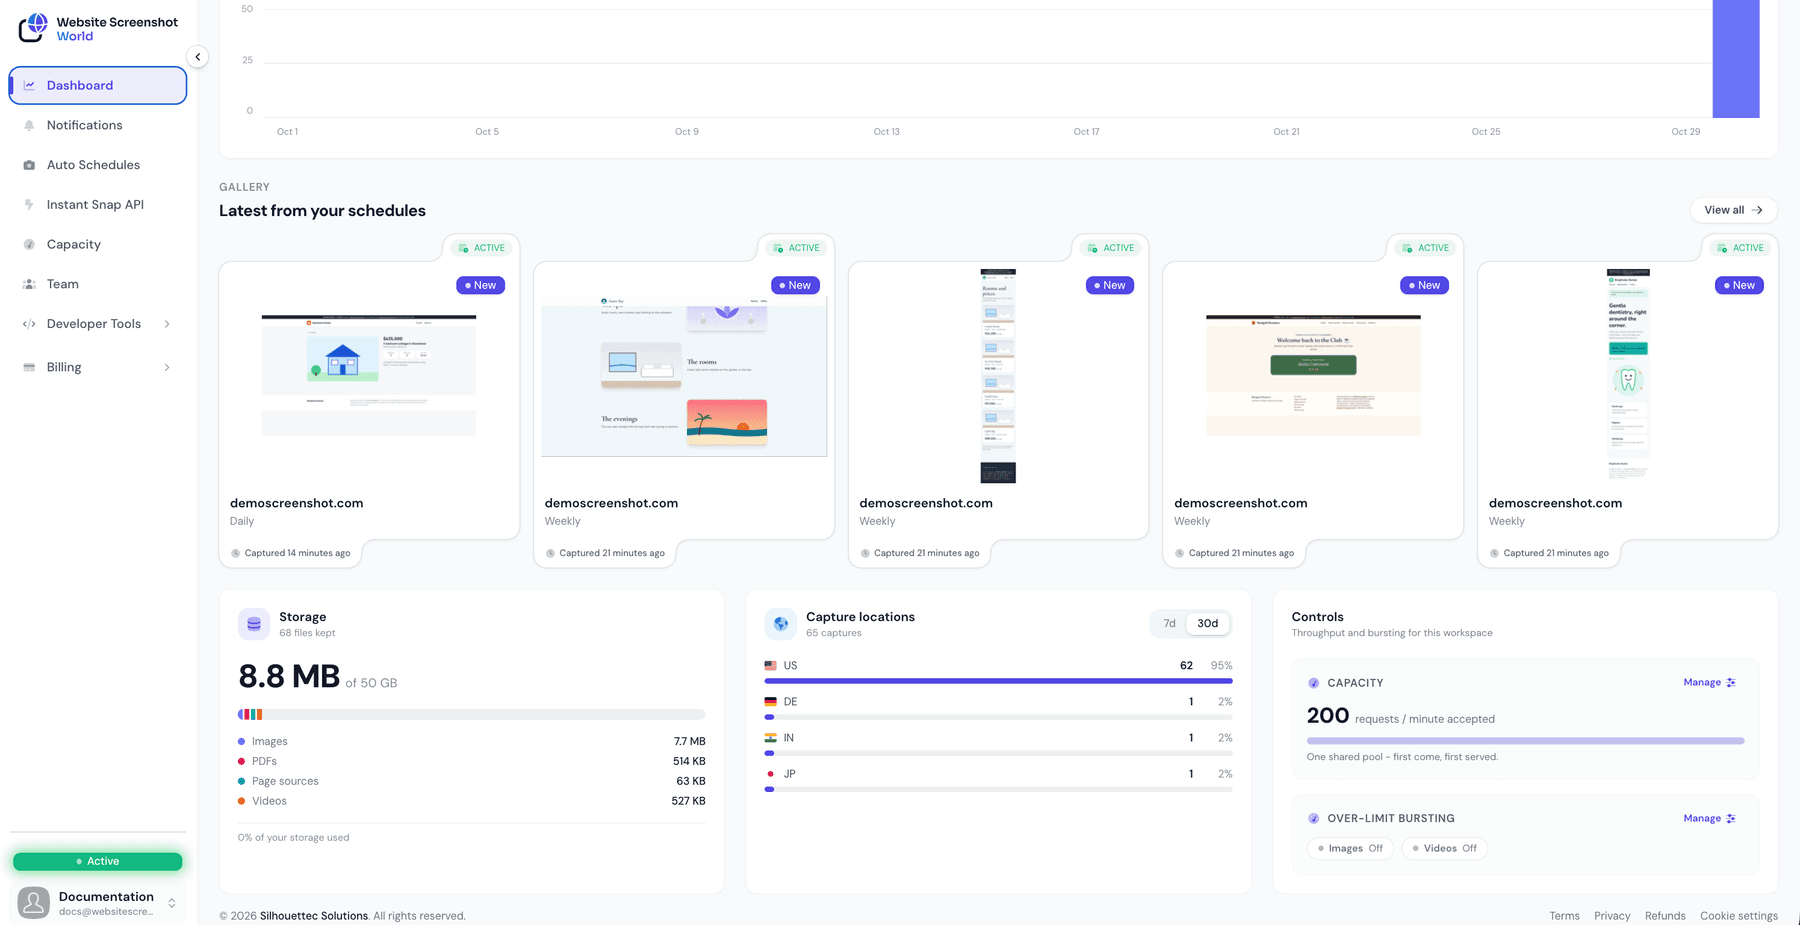Click Manage link for Capacity
Viewport: 1800px width, 925px height.
click(x=1709, y=683)
